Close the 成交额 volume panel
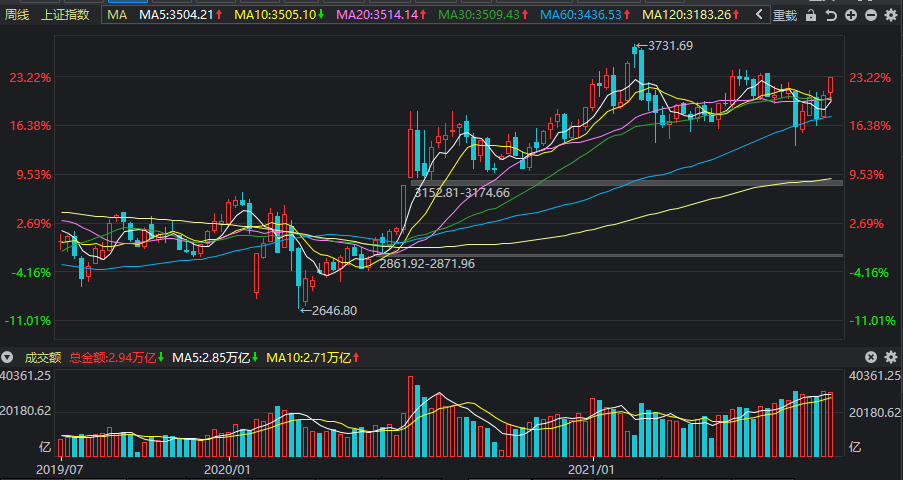This screenshot has width=903, height=480. [871, 357]
